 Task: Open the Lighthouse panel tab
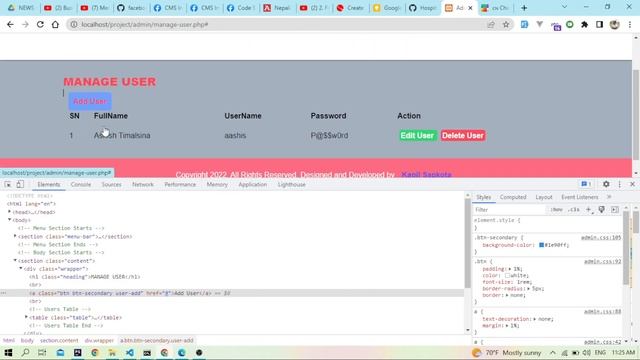pyautogui.click(x=291, y=184)
